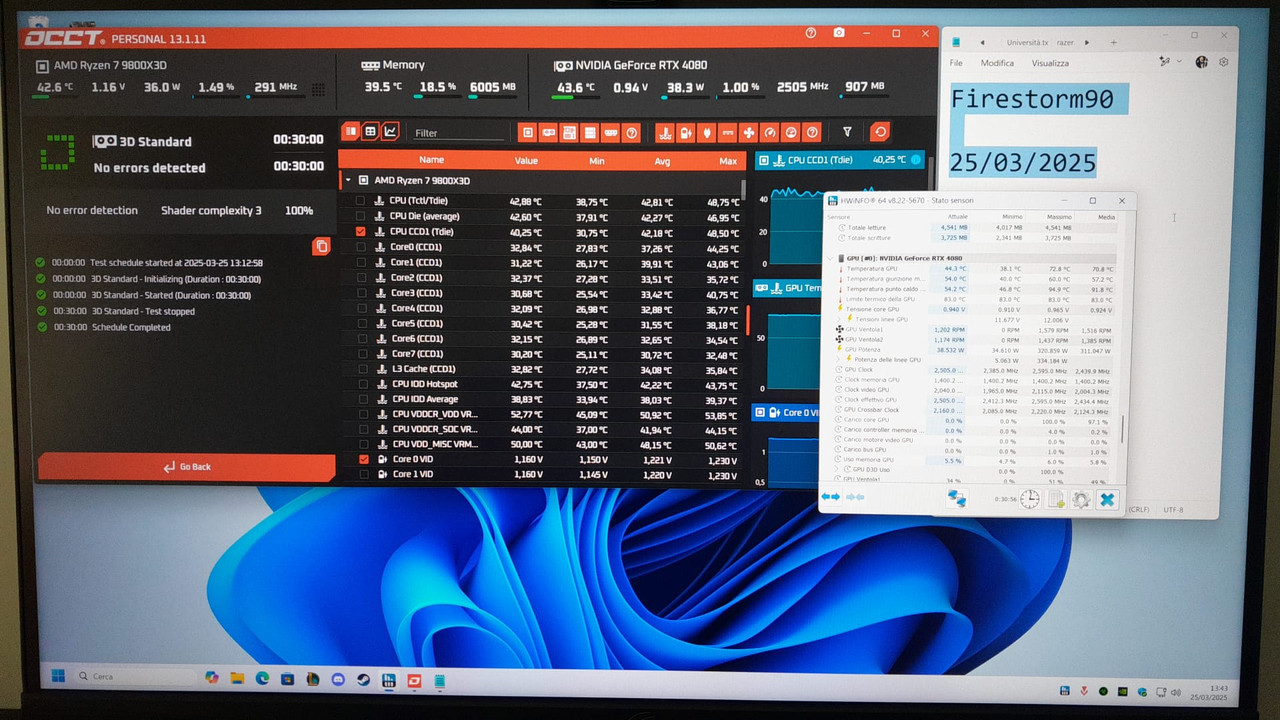Click the OCCT sensor list scrollbar
This screenshot has height=720, width=1280.
coord(745,189)
